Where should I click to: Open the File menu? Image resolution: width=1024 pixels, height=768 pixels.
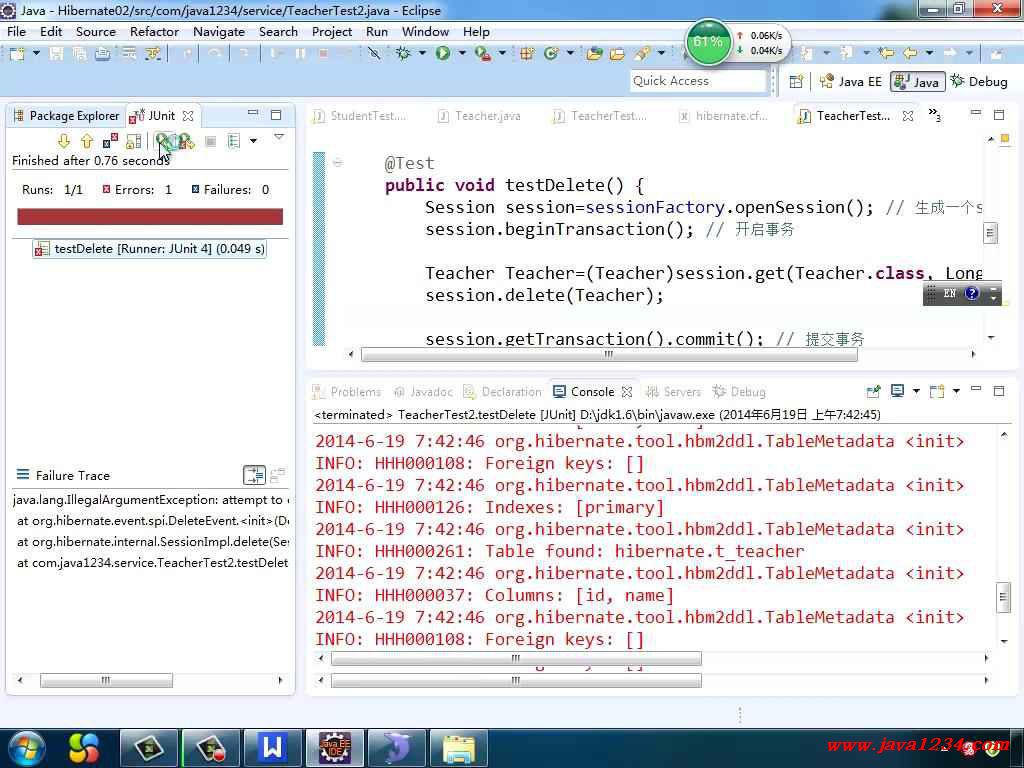click(x=16, y=31)
